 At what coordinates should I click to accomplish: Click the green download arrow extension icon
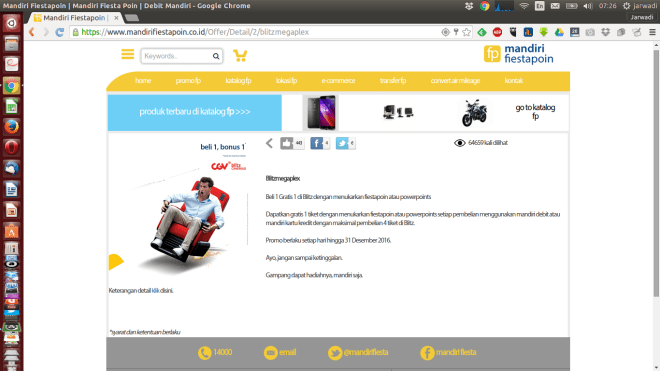543,32
